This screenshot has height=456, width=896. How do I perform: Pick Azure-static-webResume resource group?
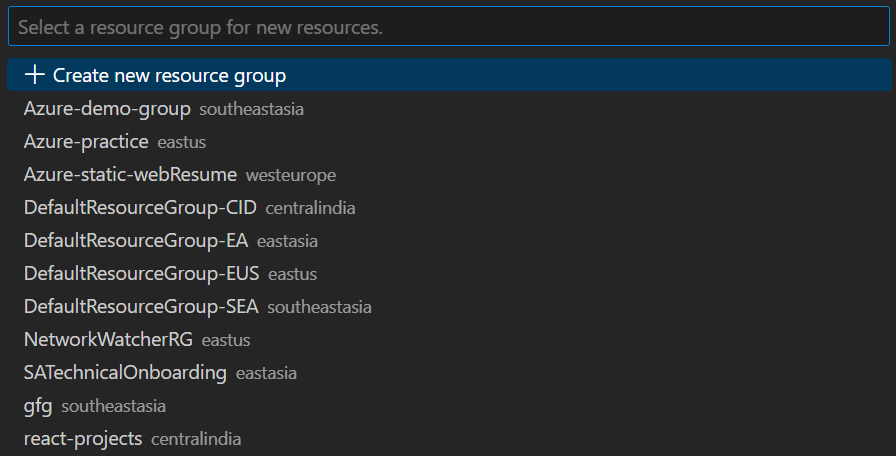pyautogui.click(x=130, y=175)
